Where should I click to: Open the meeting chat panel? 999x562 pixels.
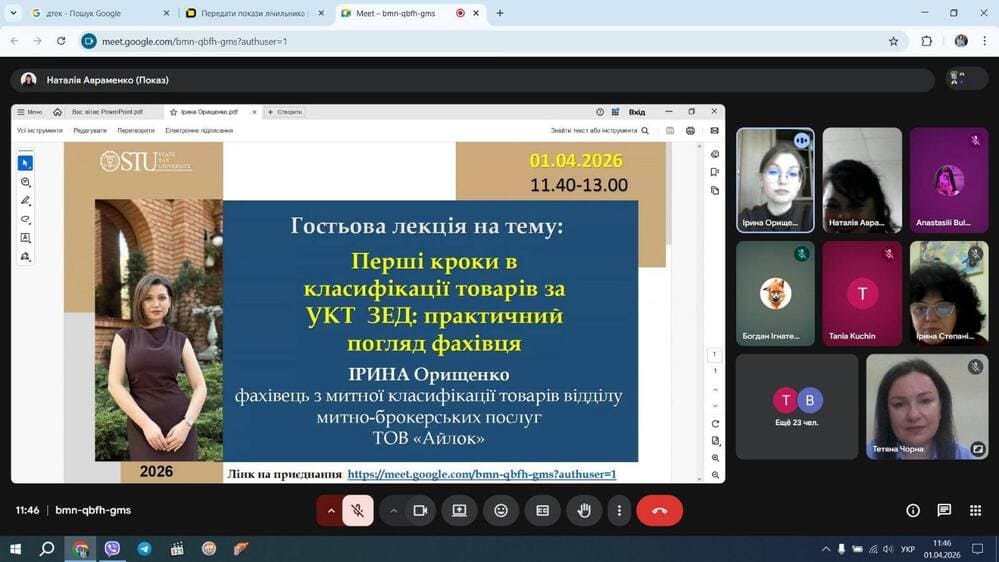[944, 510]
